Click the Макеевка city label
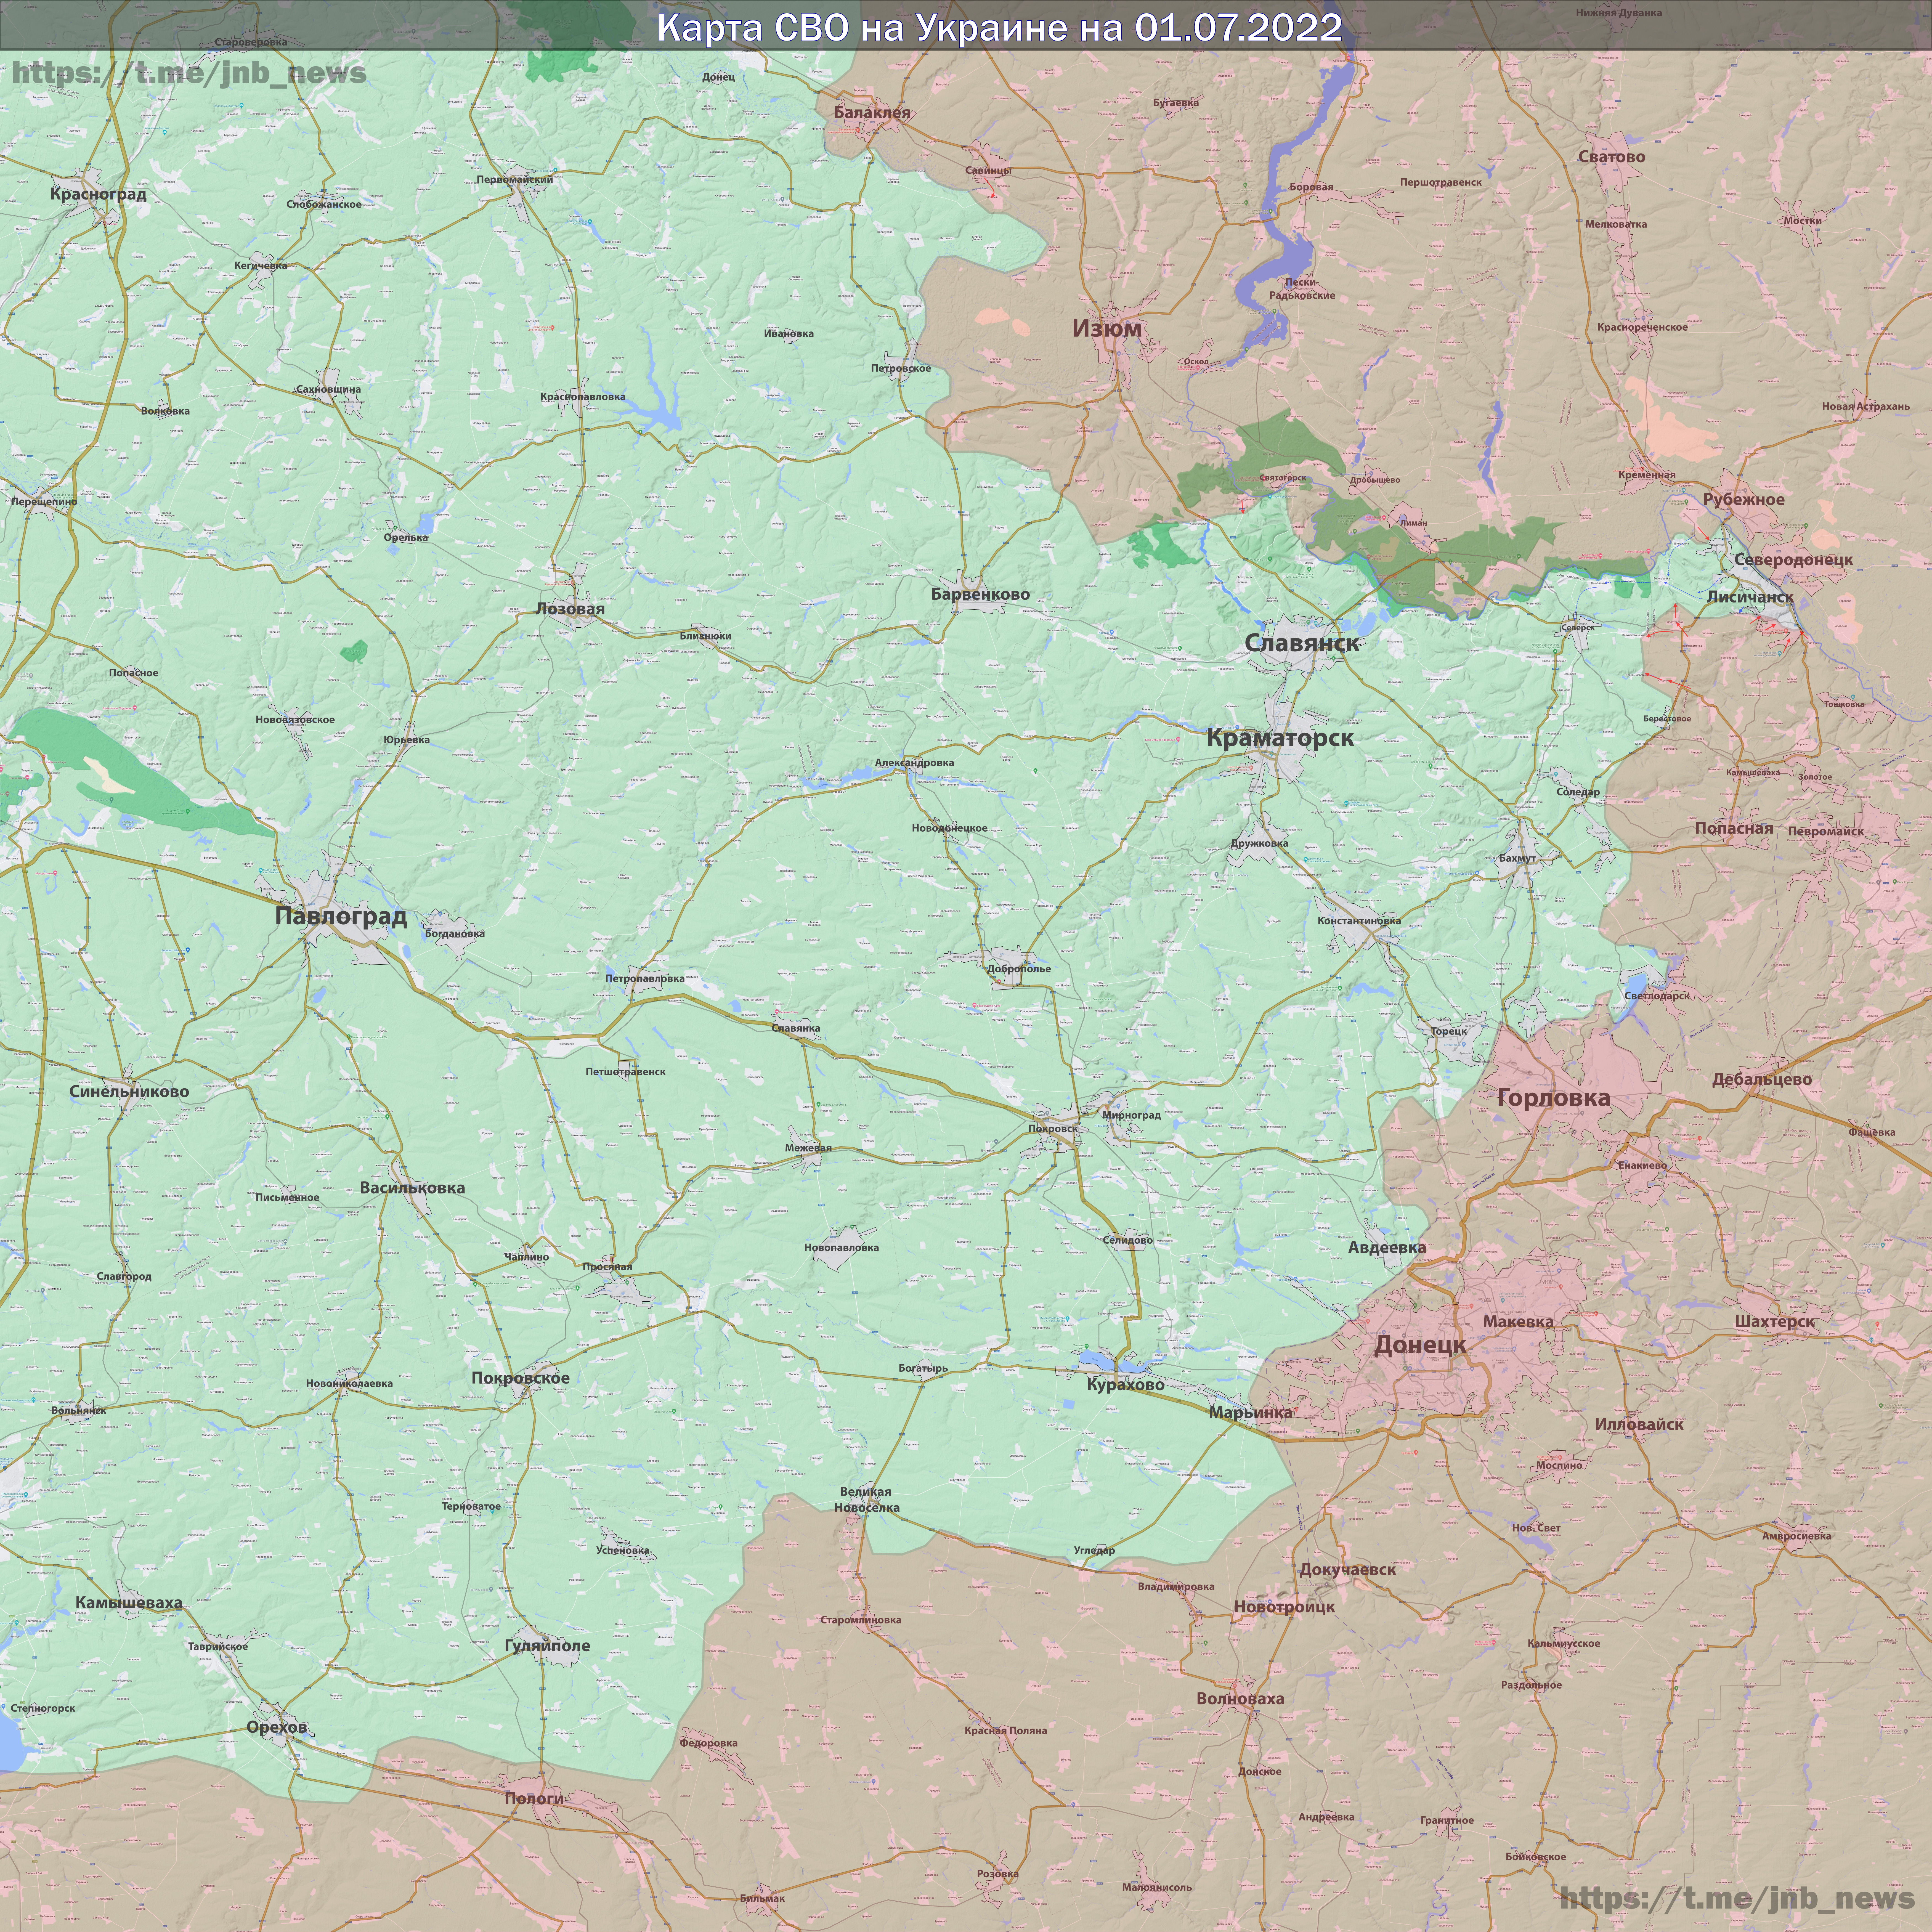Image resolution: width=1932 pixels, height=1932 pixels. (x=1518, y=1322)
